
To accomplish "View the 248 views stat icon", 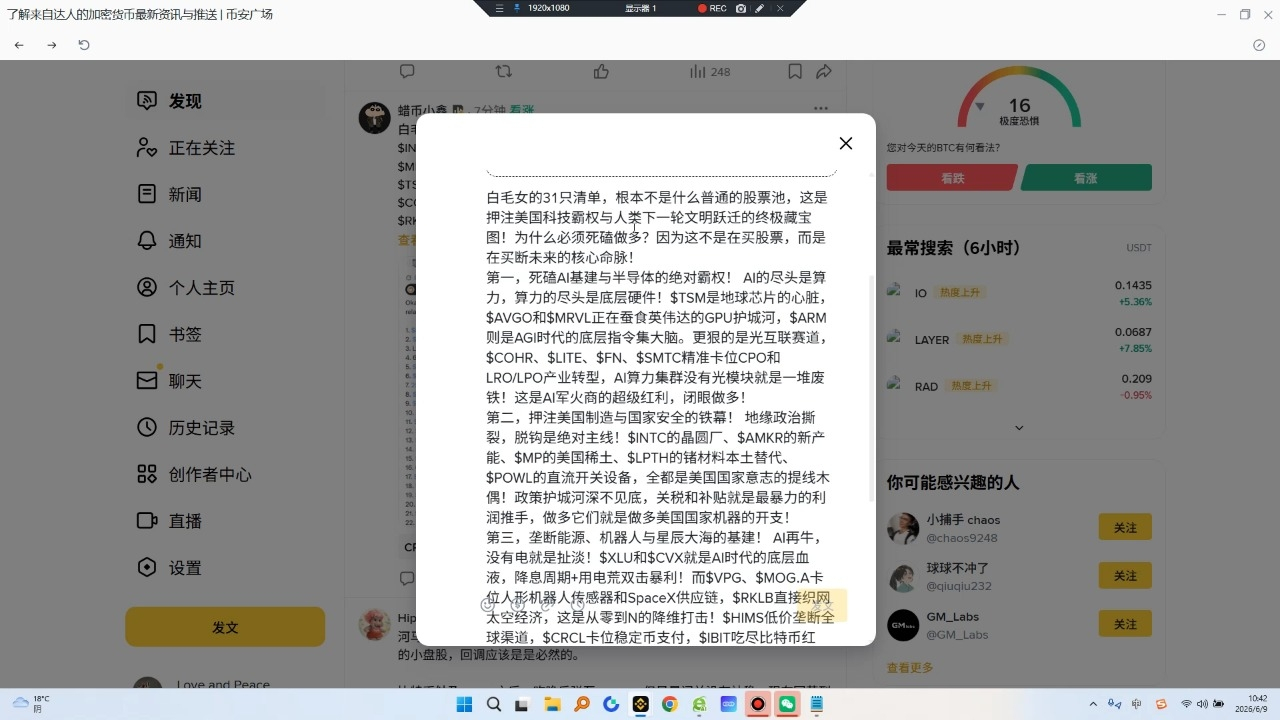I will pyautogui.click(x=710, y=72).
